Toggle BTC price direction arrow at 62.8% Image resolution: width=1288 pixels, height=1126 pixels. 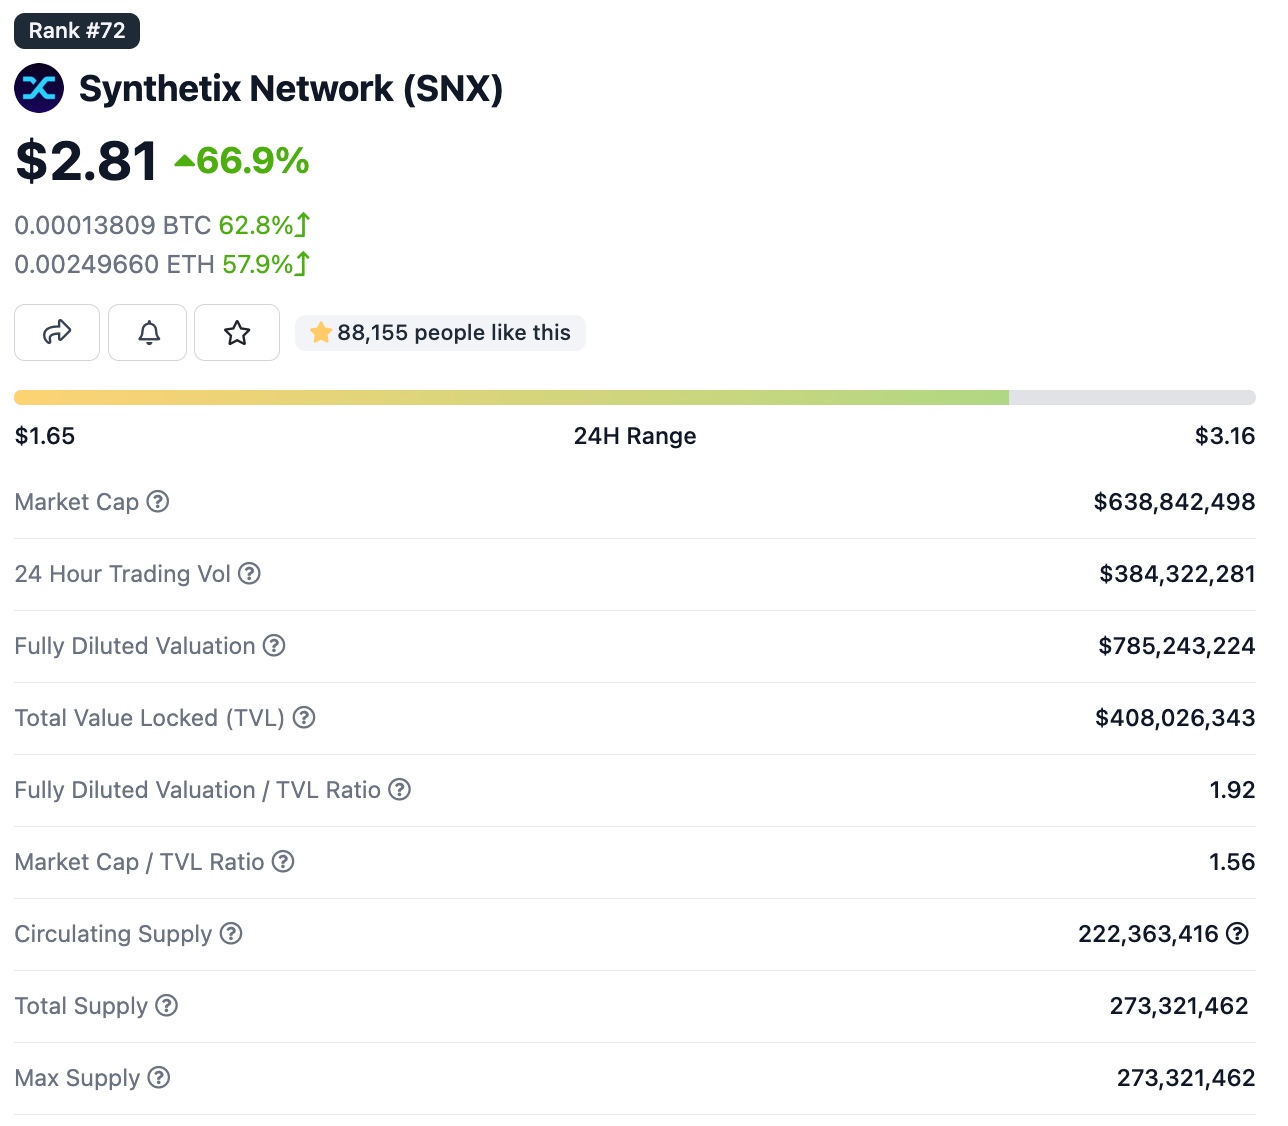click(303, 225)
